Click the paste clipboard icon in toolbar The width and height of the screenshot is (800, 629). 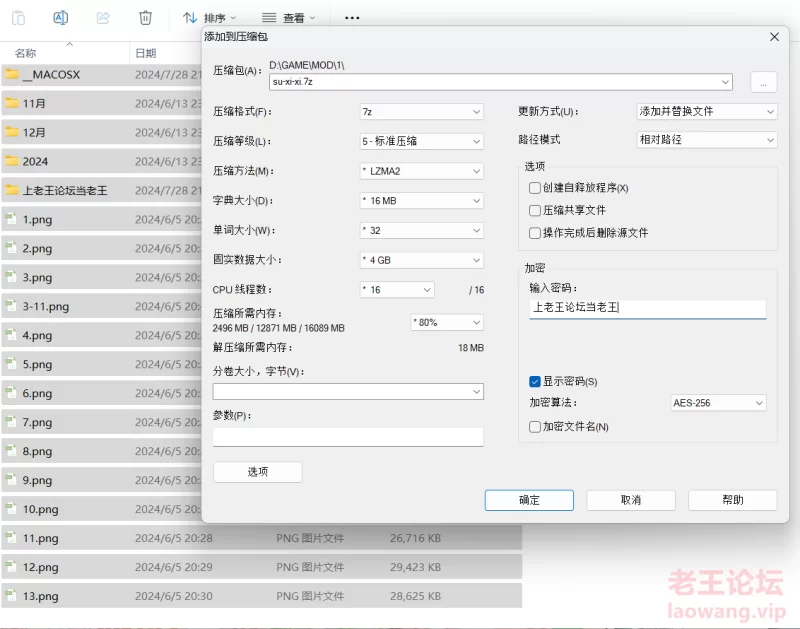18,18
